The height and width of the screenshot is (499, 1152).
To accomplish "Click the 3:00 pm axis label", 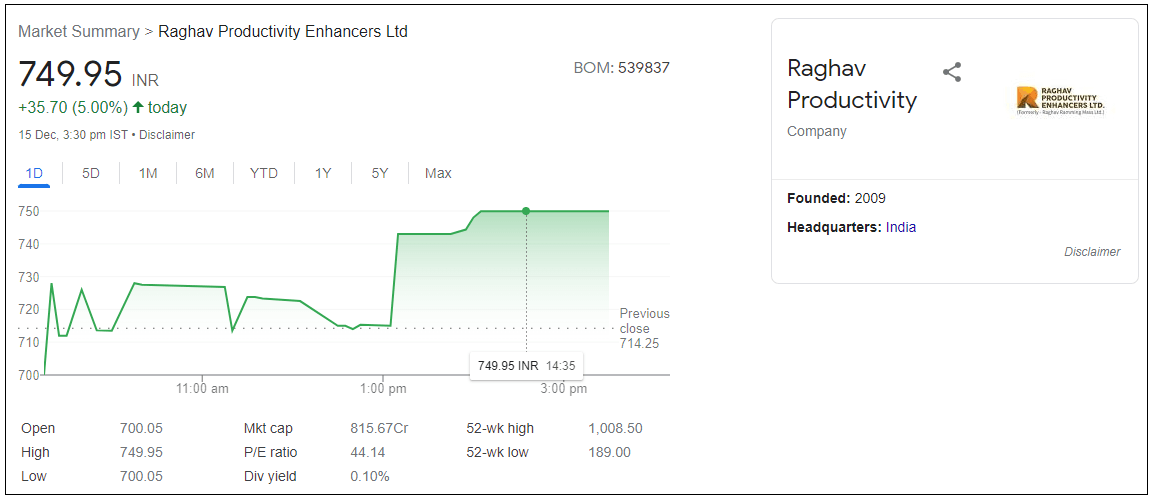I will click(563, 389).
